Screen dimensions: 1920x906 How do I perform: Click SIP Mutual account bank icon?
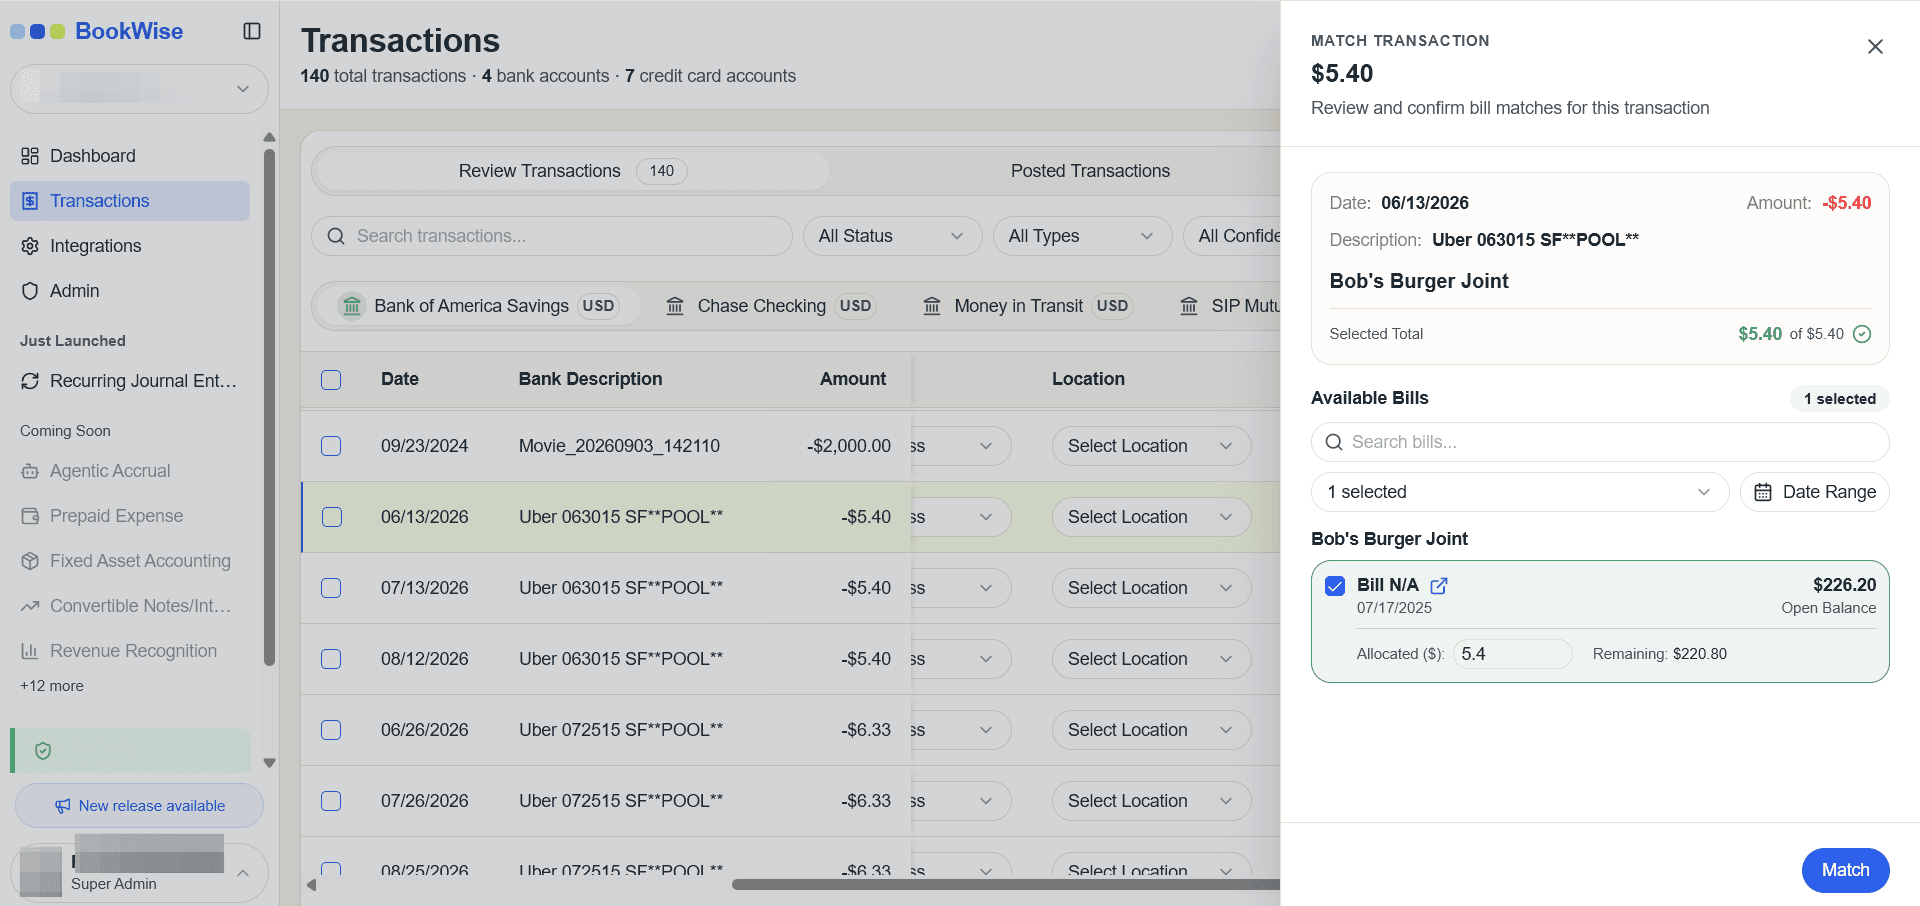pos(1189,306)
